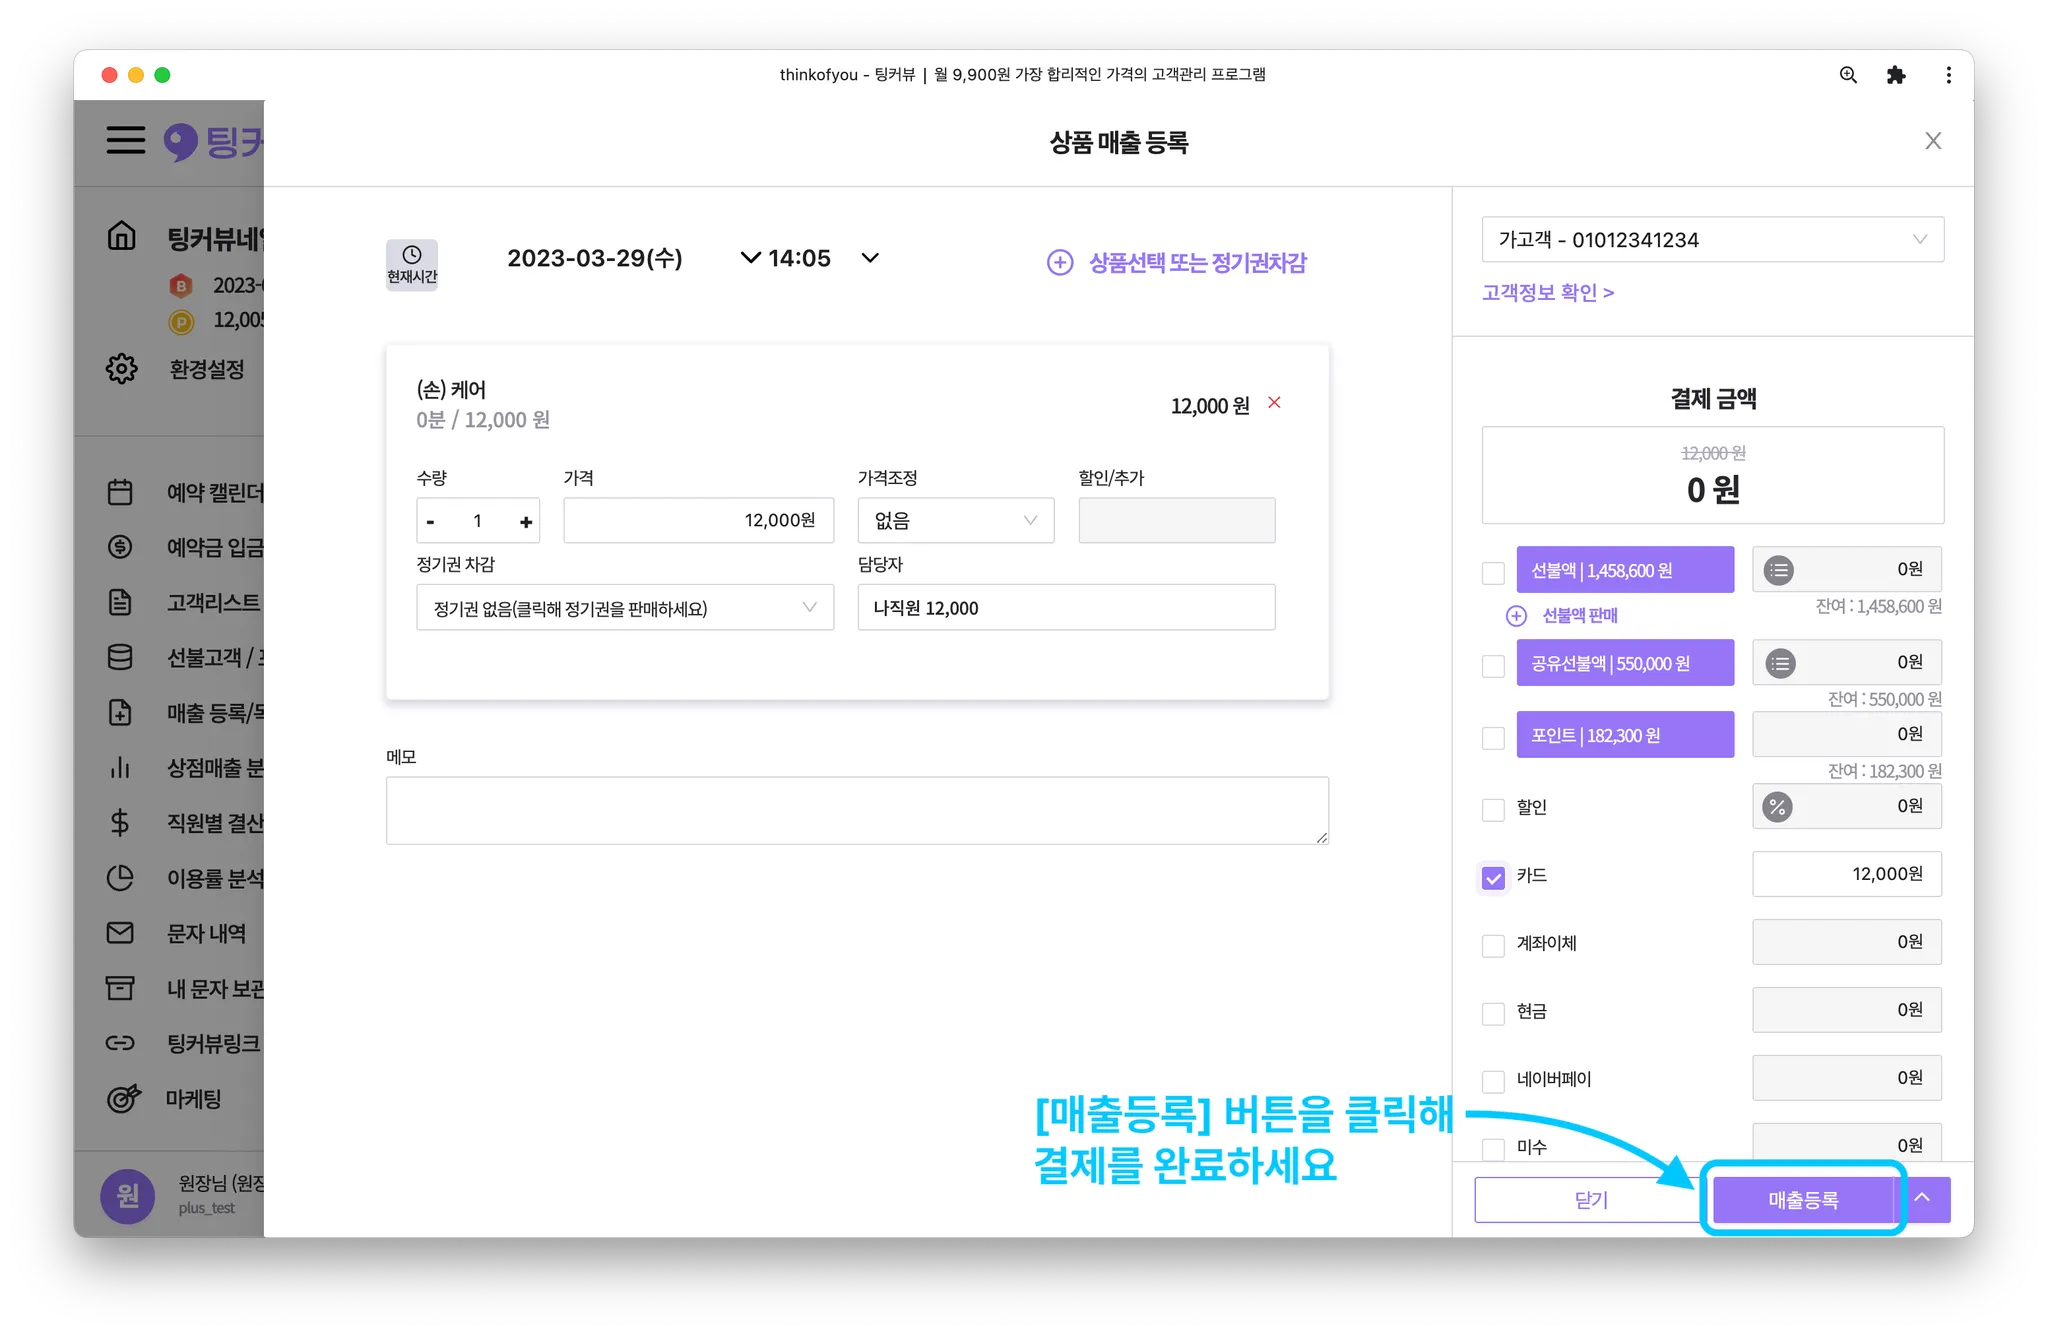Click the percent icon in 할인 field

[1777, 807]
